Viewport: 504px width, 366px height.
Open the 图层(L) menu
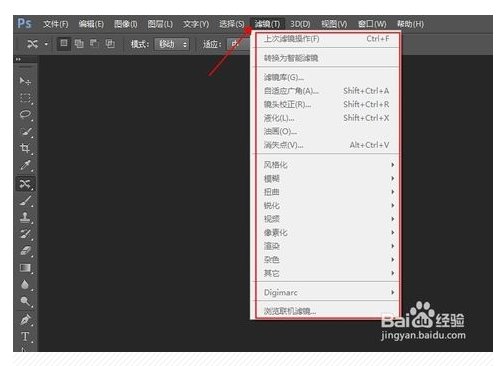point(160,24)
